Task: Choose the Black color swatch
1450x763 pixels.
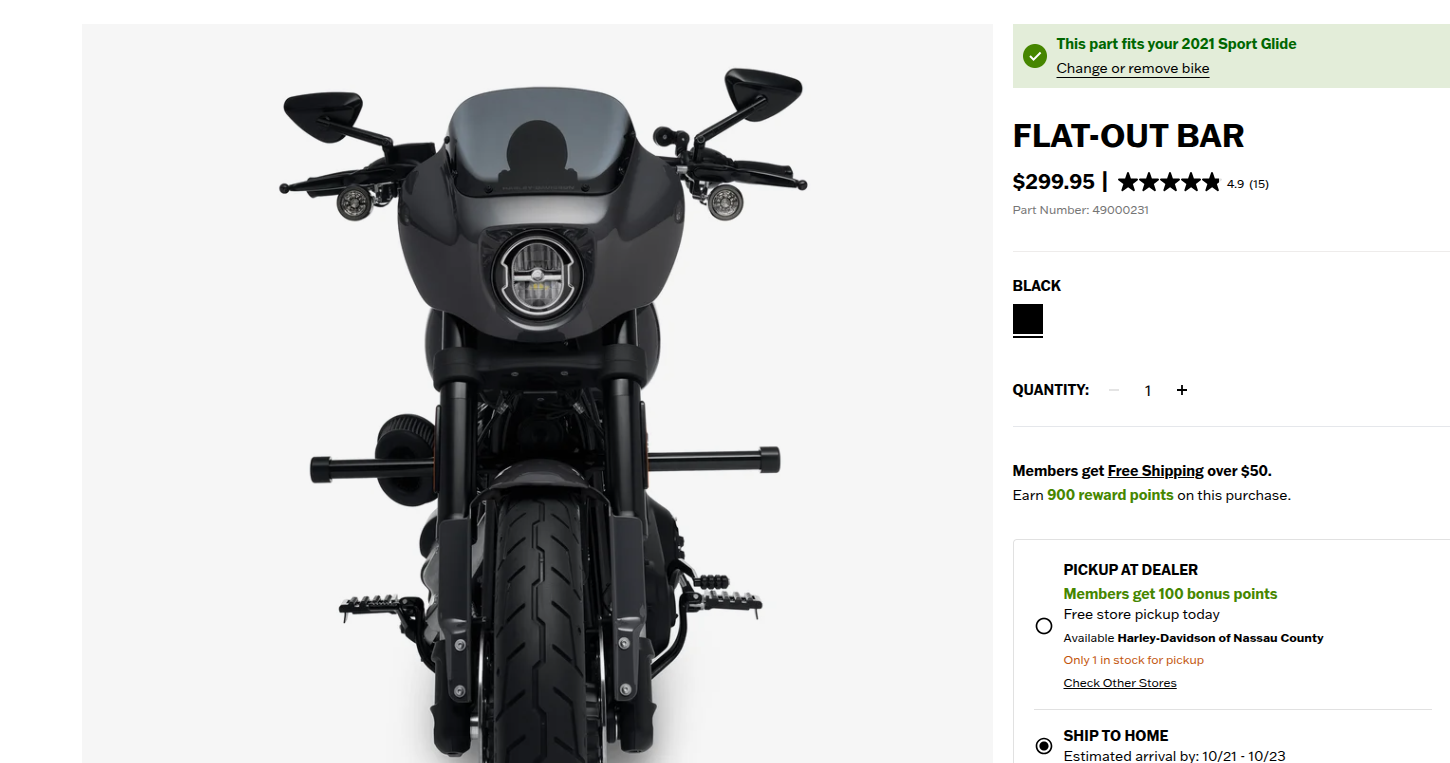Action: [x=1028, y=320]
